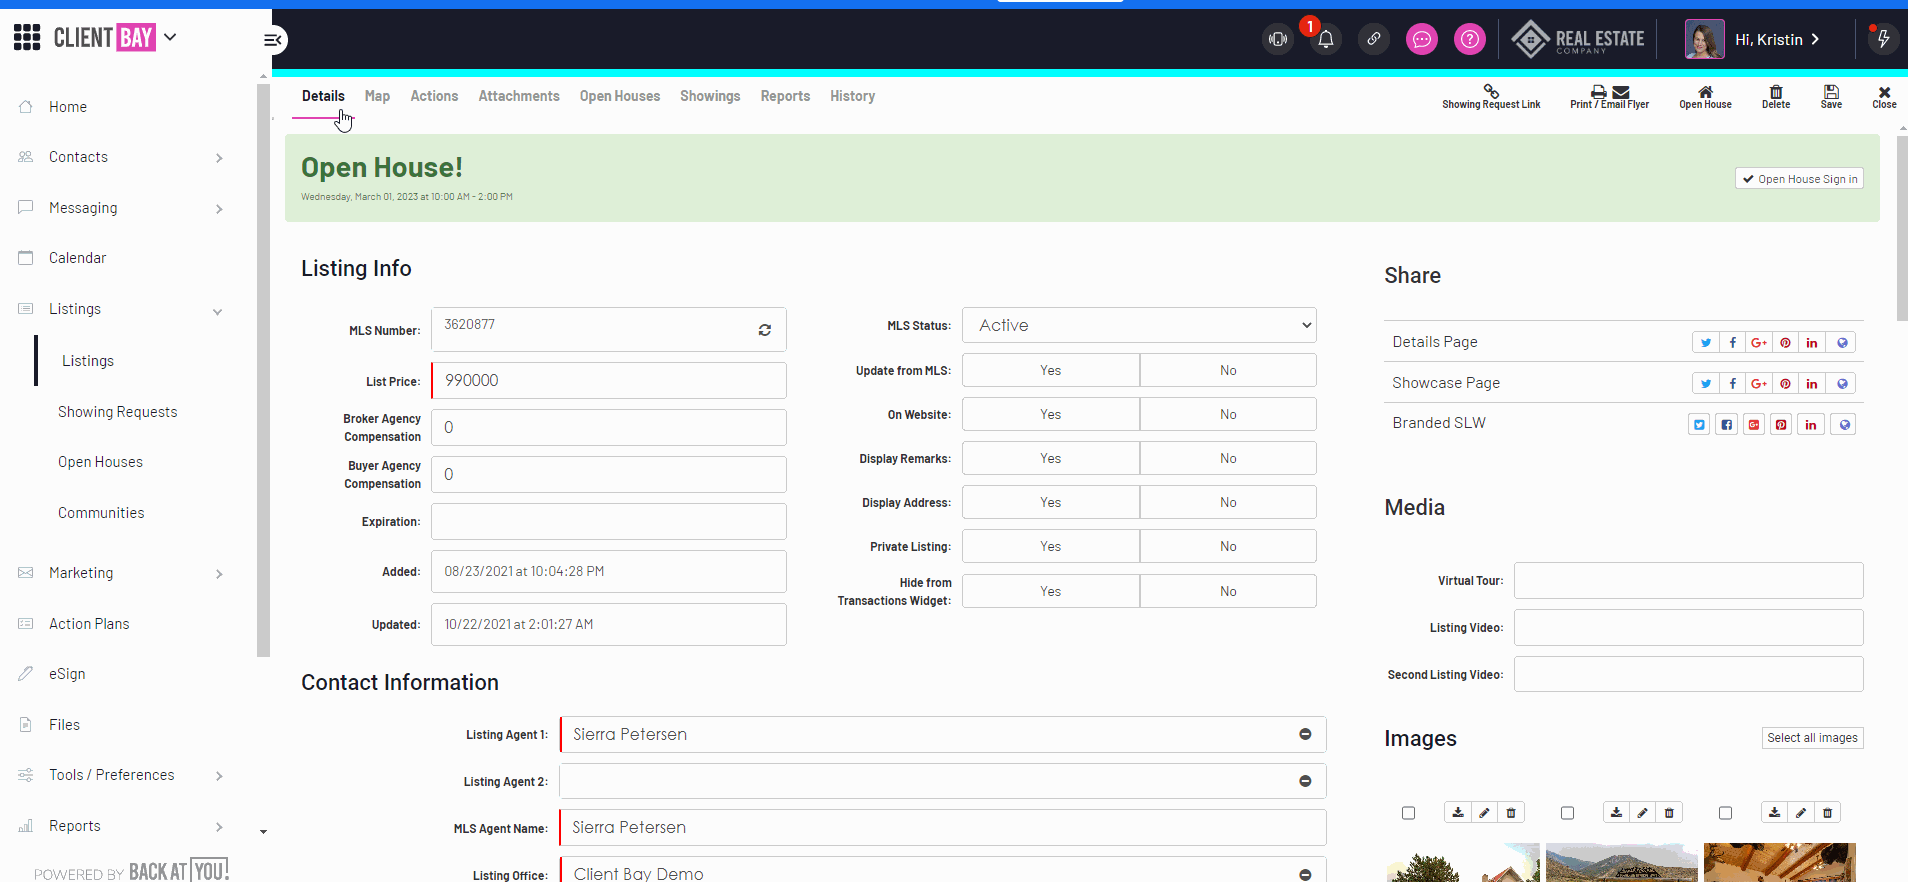The image size is (1908, 882).
Task: Tick the second image checkbox
Action: [1567, 813]
